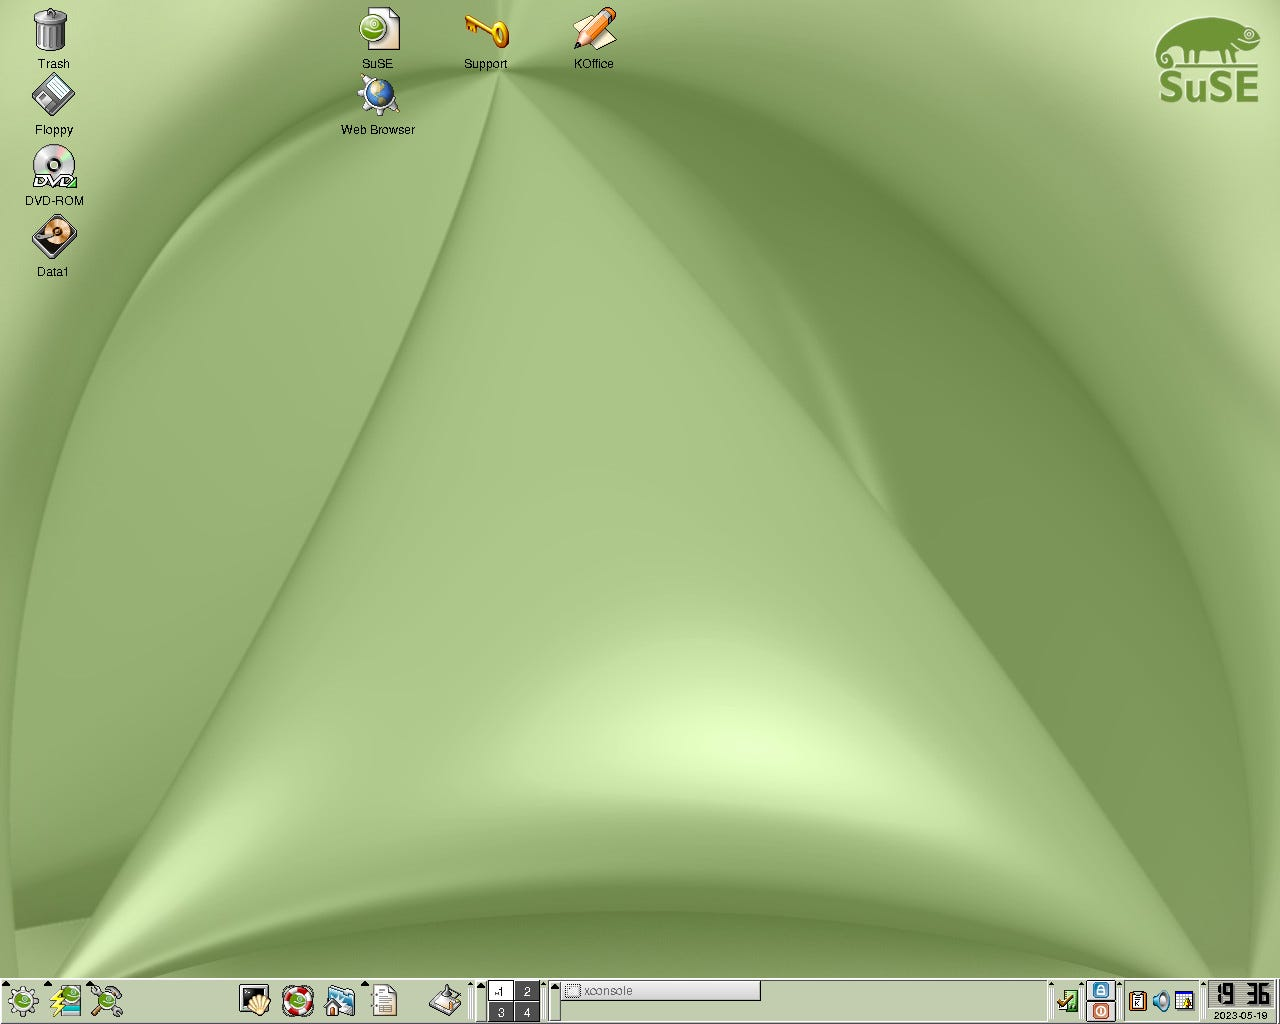
Task: Click the red logout power button
Action: click(x=1101, y=1011)
